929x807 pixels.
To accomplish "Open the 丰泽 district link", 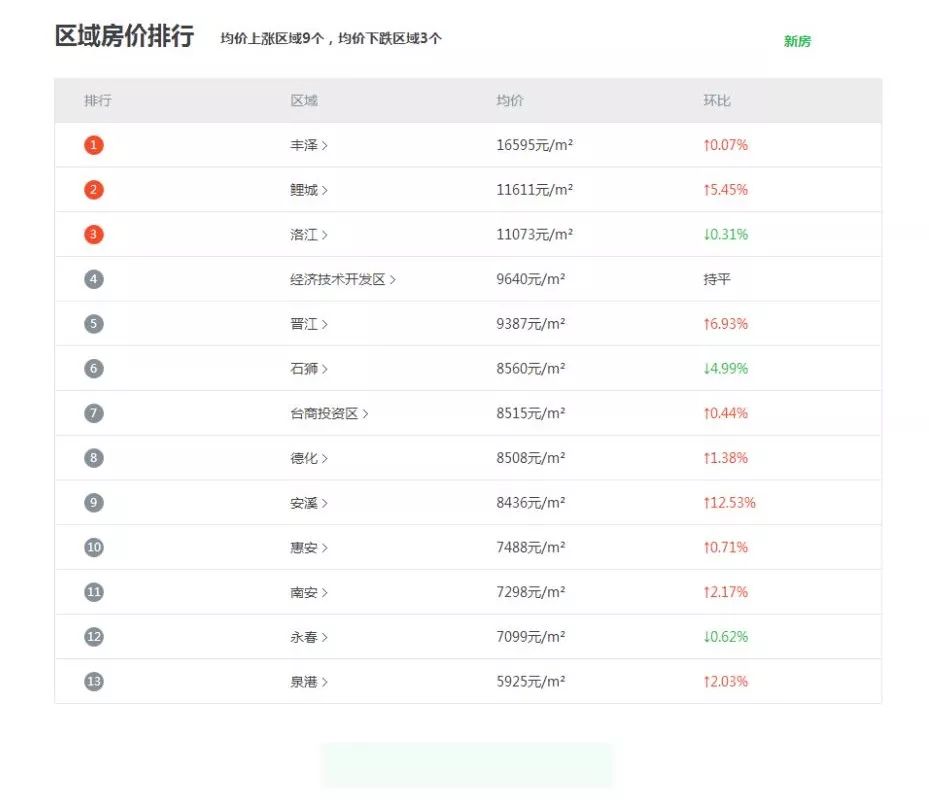I will tap(304, 145).
